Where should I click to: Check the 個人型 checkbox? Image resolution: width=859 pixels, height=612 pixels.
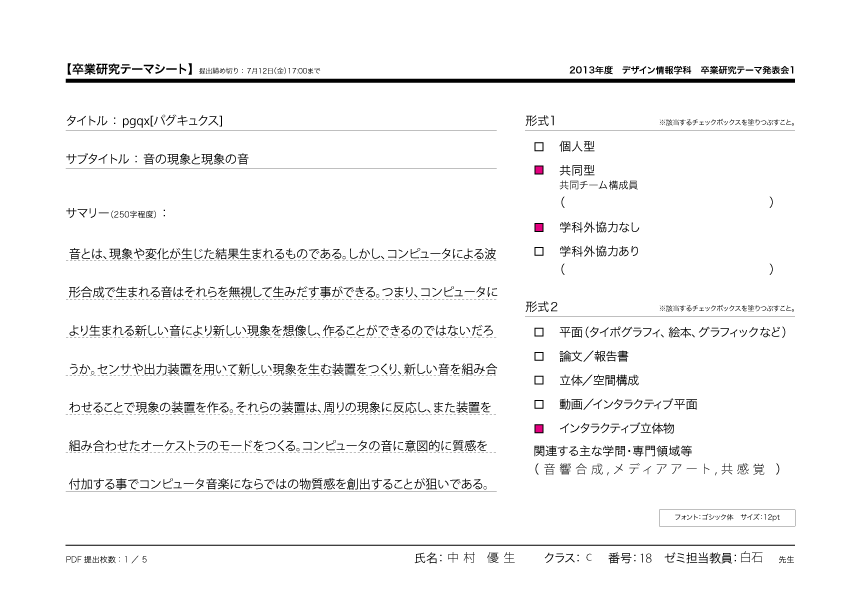click(x=539, y=147)
